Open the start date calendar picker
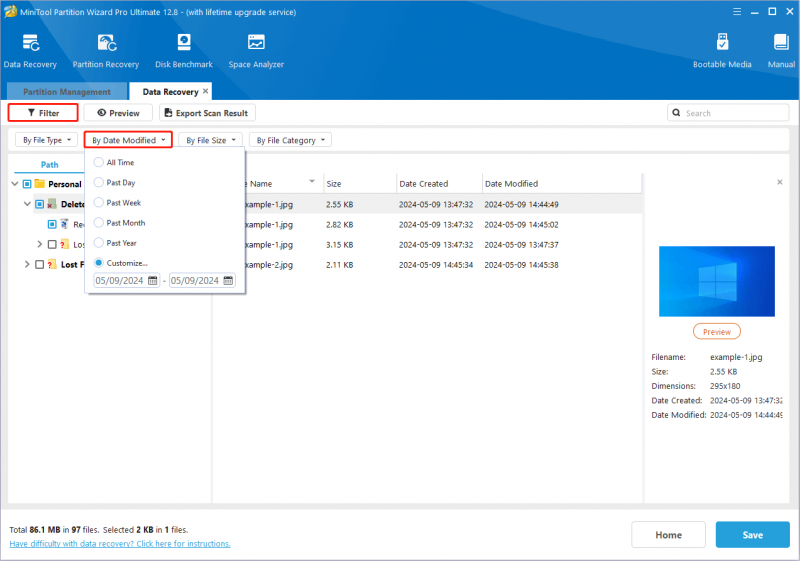 click(153, 280)
